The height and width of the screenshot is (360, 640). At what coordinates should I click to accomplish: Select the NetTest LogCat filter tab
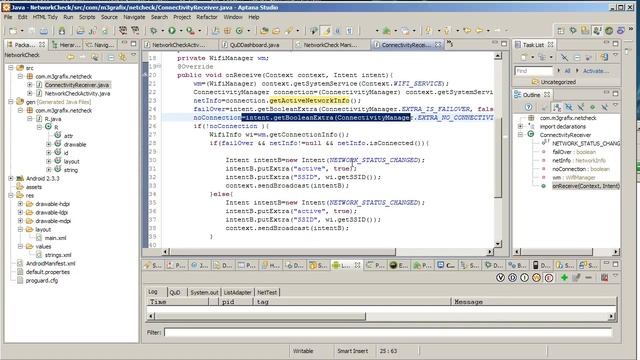click(x=267, y=292)
